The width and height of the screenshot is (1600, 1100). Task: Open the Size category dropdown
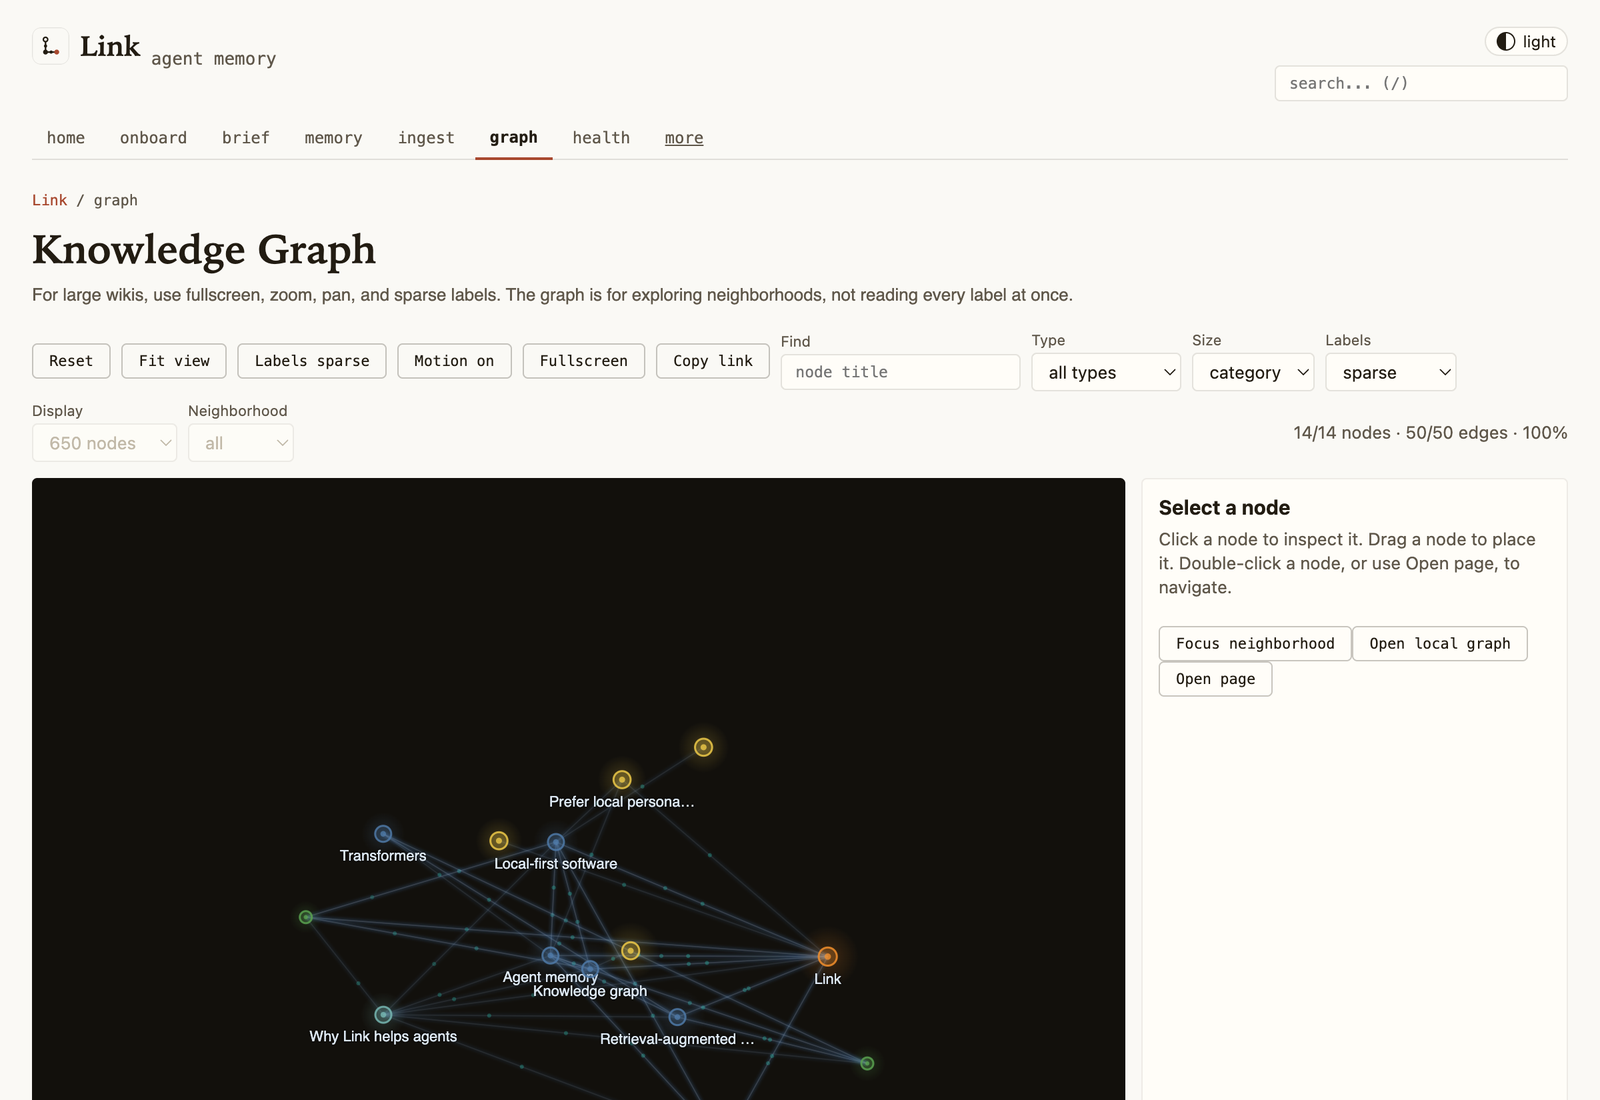[x=1253, y=372]
